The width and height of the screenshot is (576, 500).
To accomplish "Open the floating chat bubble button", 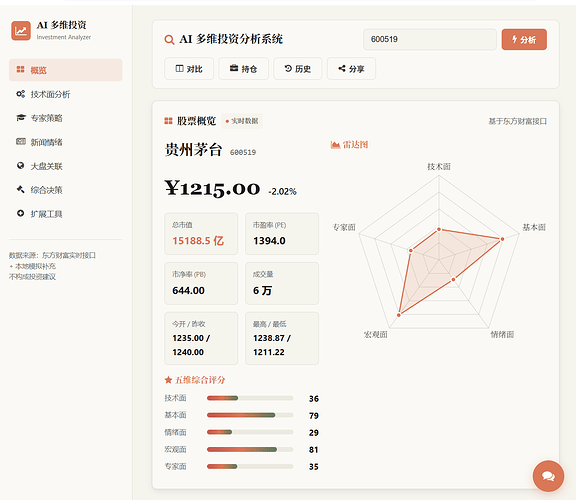I will tap(548, 476).
